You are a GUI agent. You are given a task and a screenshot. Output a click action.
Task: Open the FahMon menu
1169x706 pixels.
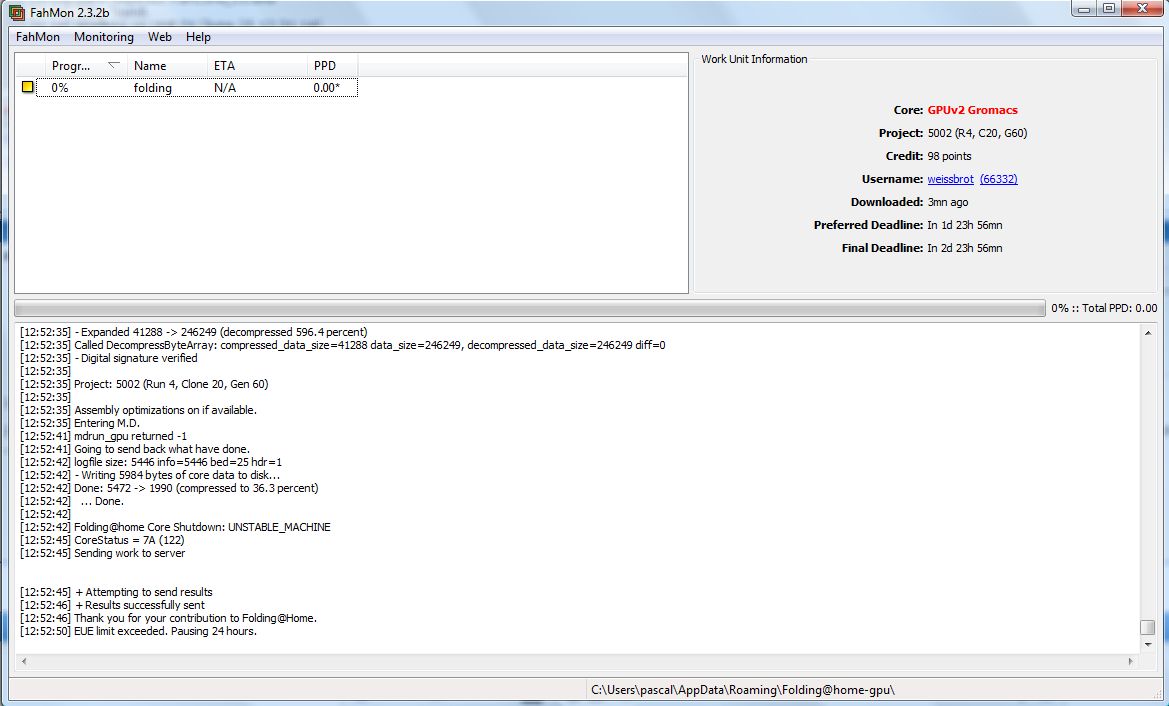[37, 37]
